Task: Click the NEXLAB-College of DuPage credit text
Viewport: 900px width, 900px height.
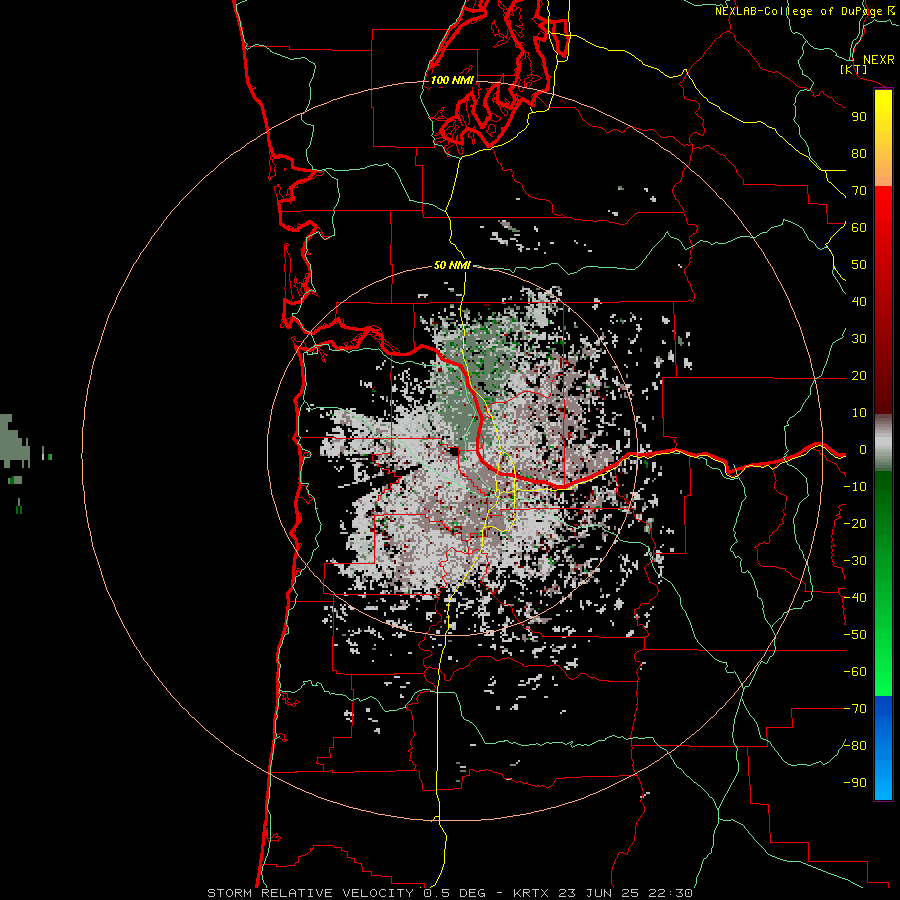Action: [x=806, y=11]
